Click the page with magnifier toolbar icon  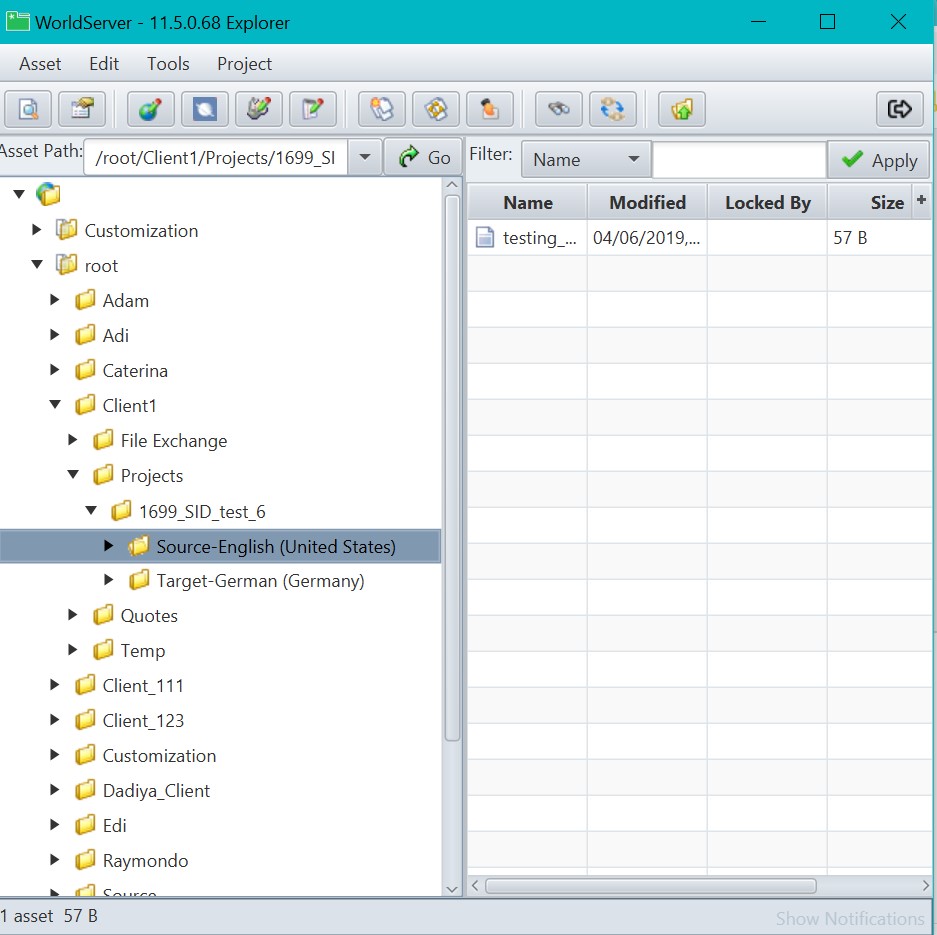click(x=27, y=109)
